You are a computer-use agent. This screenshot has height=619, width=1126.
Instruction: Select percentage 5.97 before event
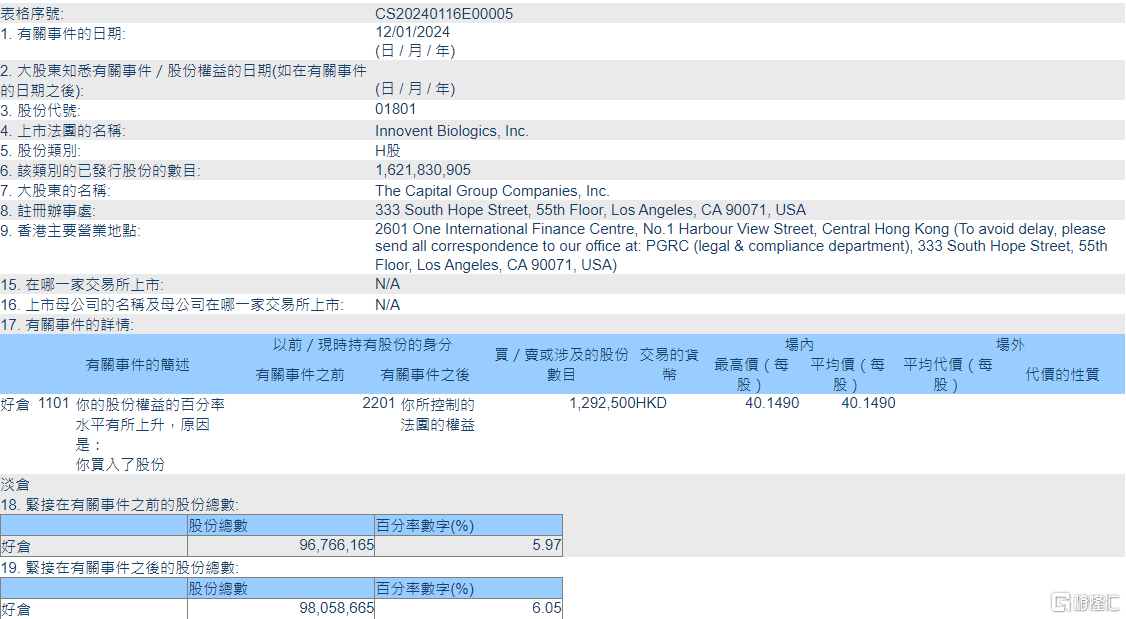coord(546,546)
